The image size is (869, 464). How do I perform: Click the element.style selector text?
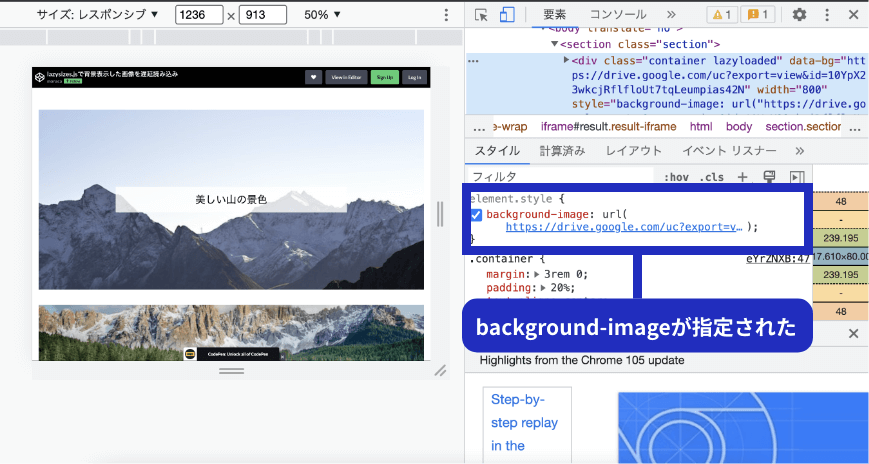click(510, 198)
